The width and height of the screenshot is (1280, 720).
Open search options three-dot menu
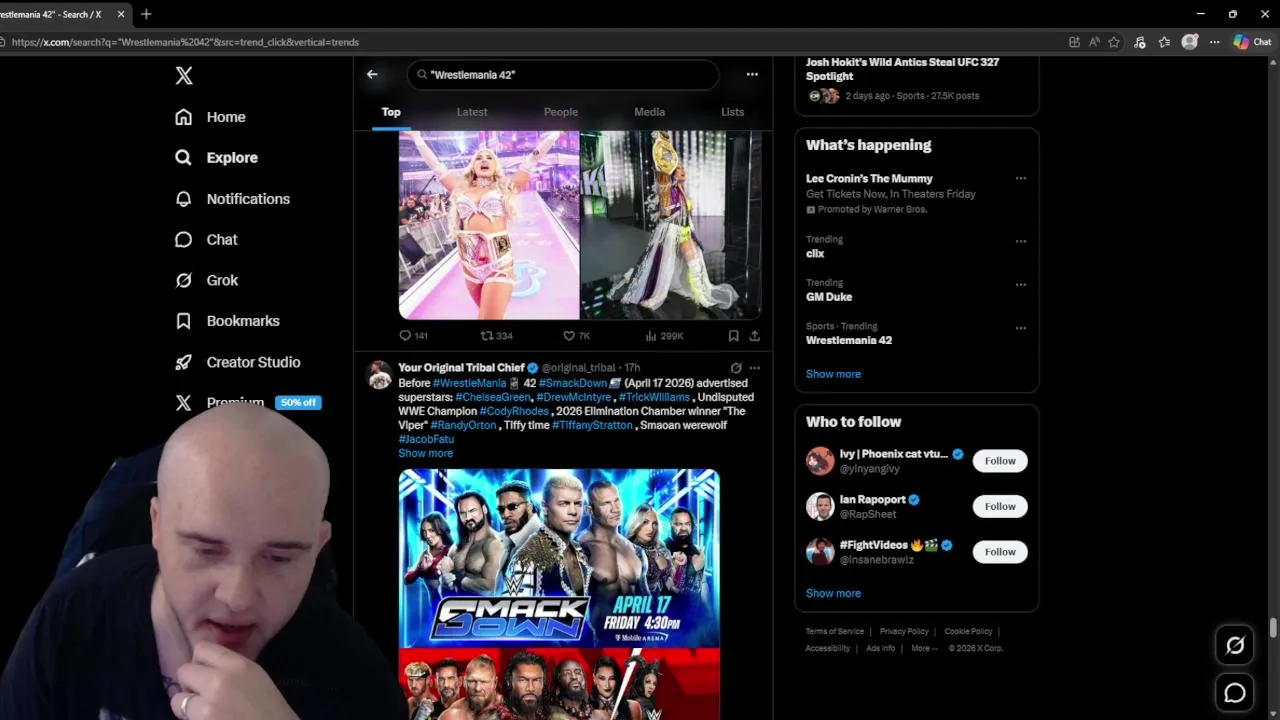[x=752, y=74]
